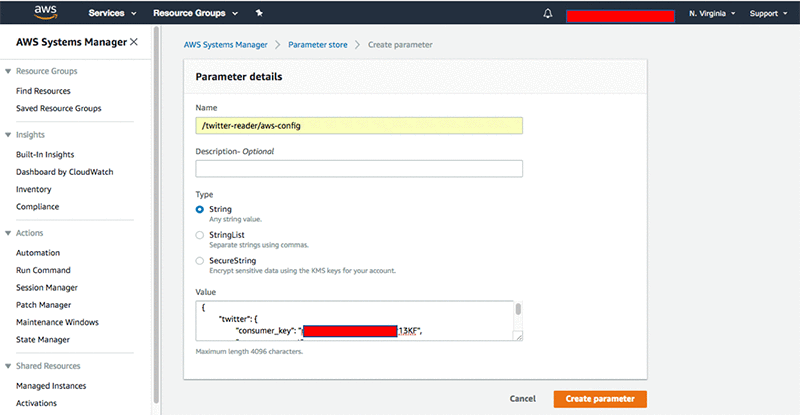Click the Description input field

pyautogui.click(x=359, y=168)
